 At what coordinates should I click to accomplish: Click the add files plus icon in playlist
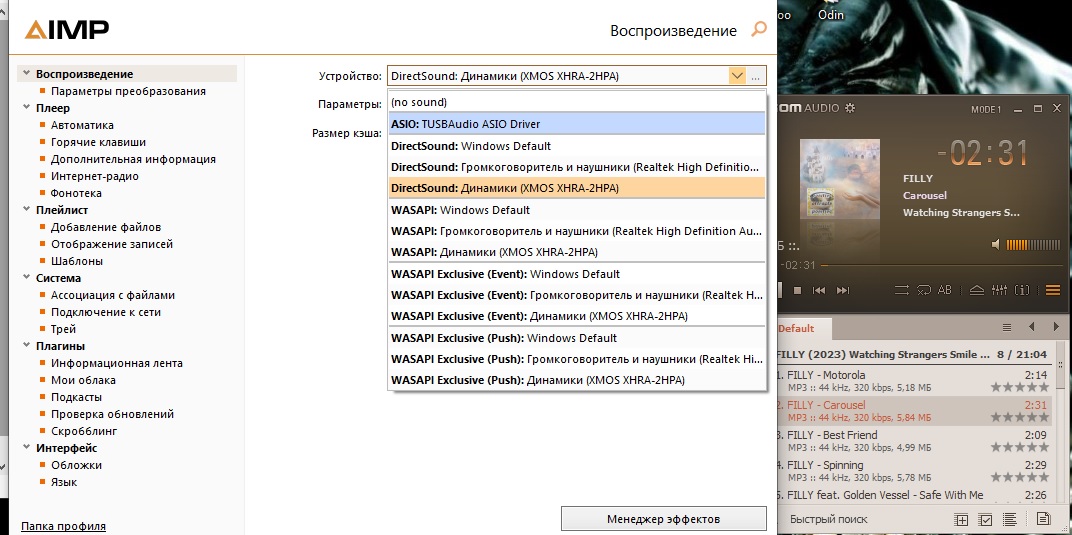(961, 520)
